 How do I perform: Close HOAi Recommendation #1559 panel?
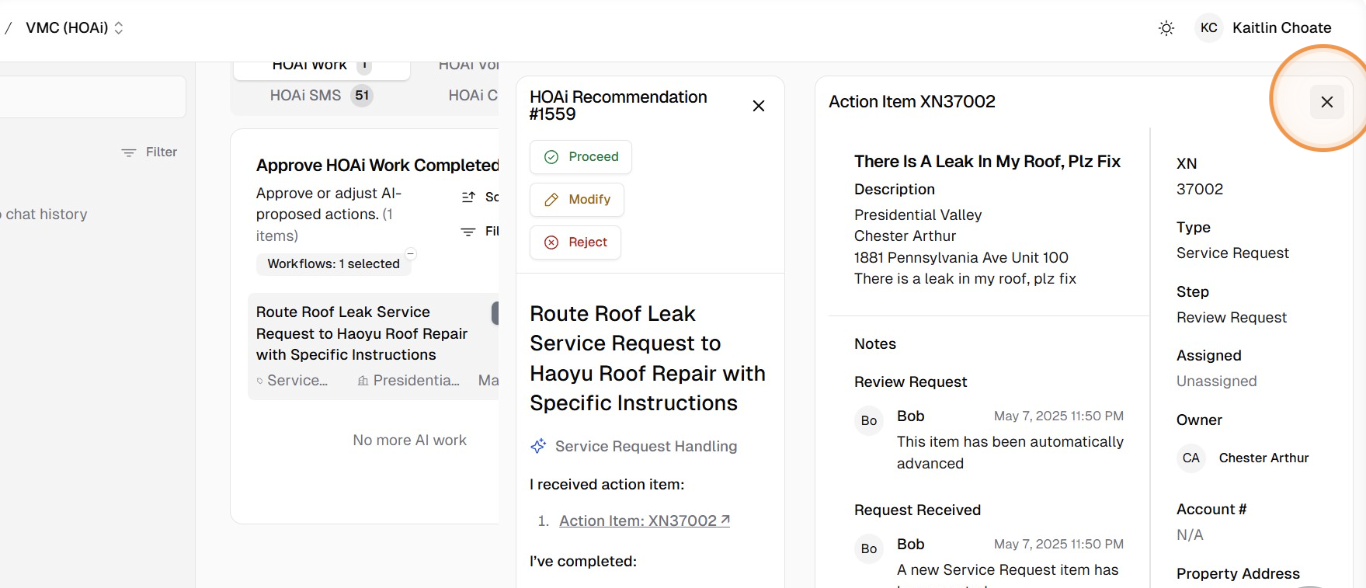pos(758,106)
